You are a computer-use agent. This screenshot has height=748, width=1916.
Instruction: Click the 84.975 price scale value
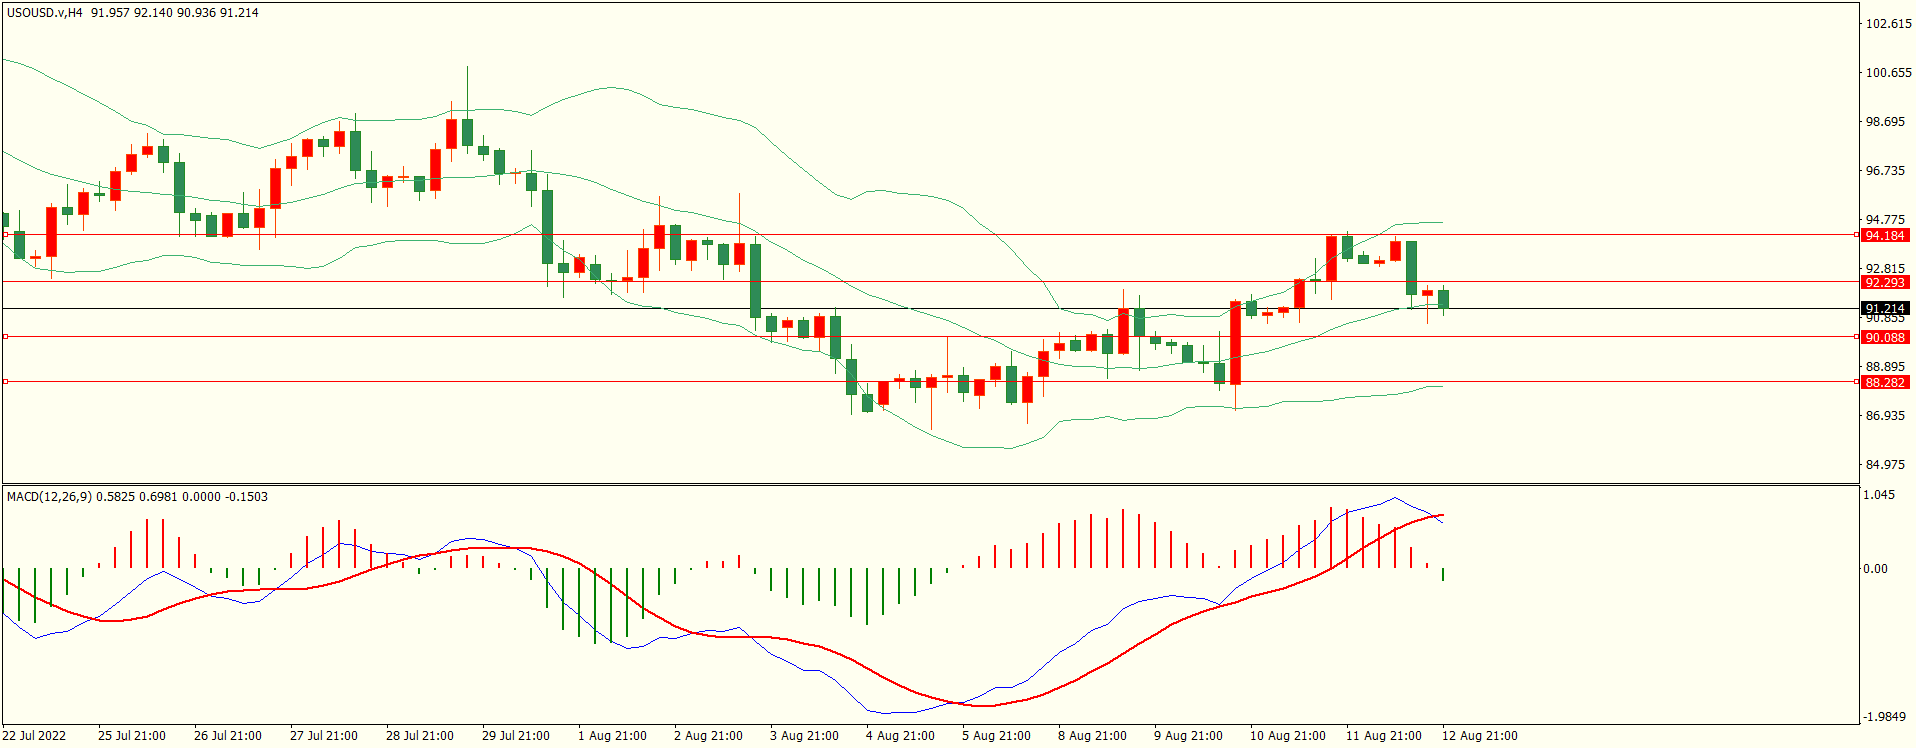(1885, 465)
